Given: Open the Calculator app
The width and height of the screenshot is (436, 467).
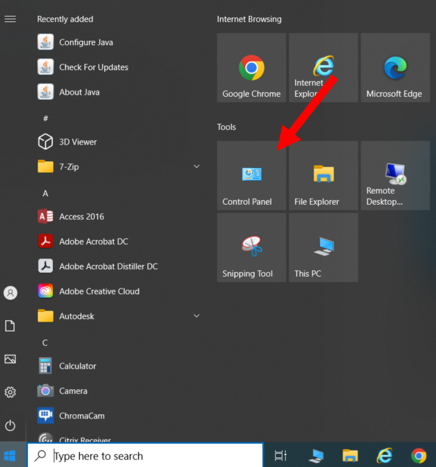Looking at the screenshot, I should click(118, 366).
